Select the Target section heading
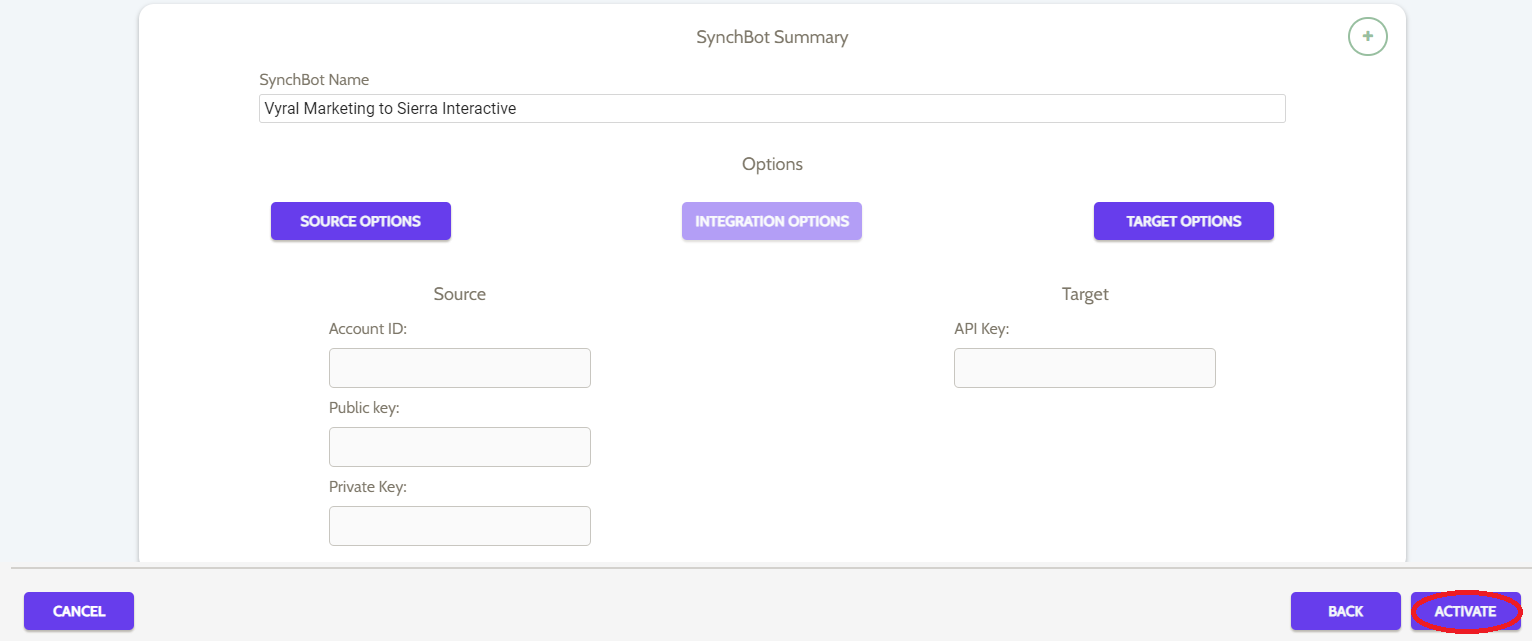The height and width of the screenshot is (641, 1532). click(x=1085, y=294)
